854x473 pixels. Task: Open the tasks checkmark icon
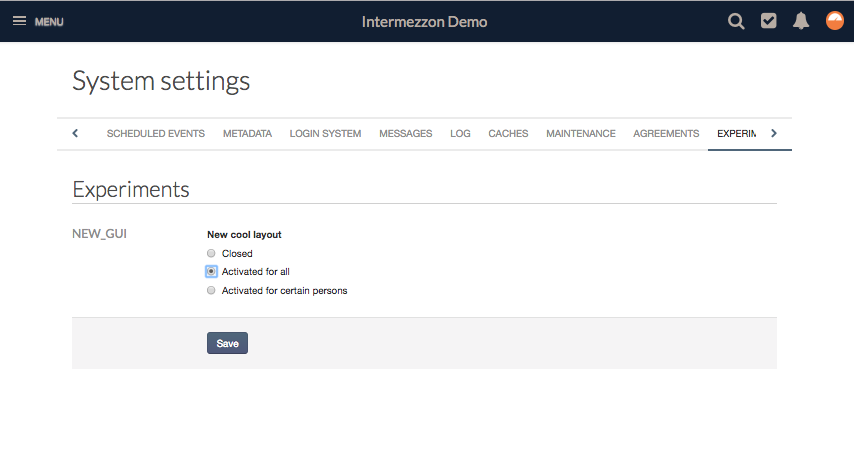click(768, 21)
